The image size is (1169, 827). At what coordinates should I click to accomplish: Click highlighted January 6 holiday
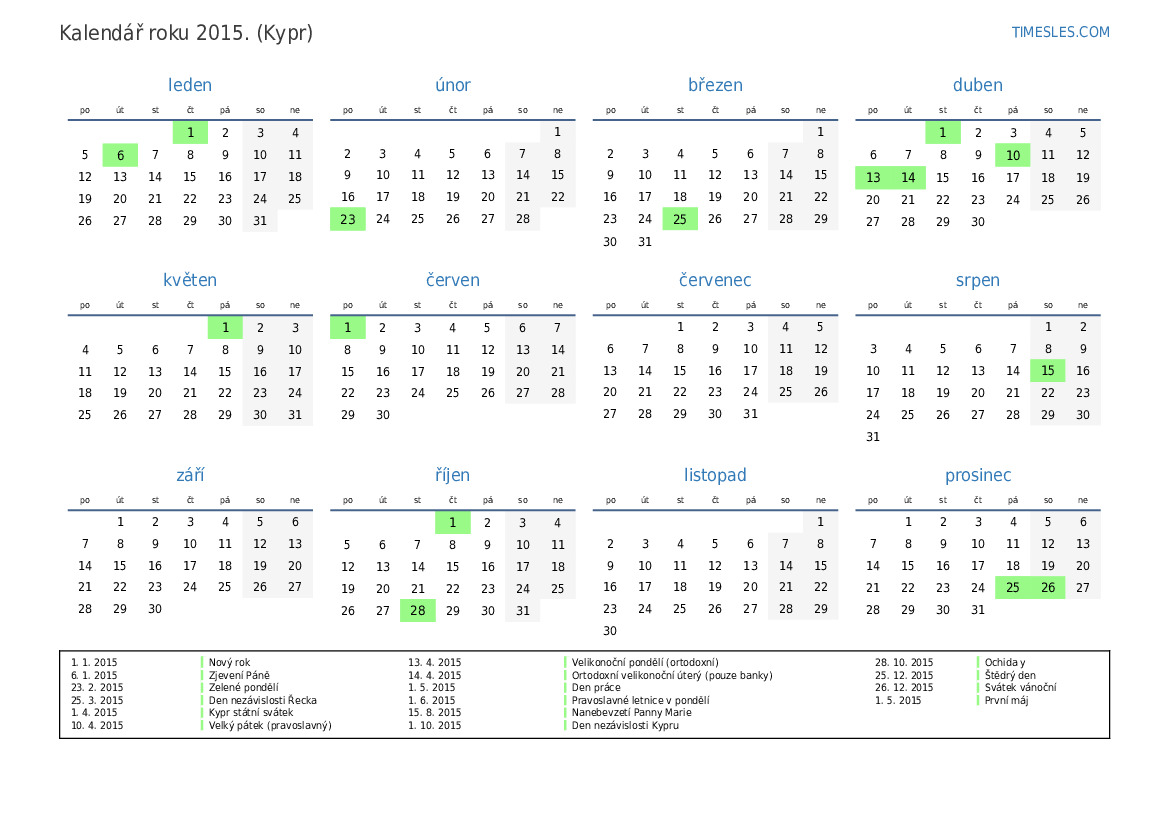click(x=120, y=155)
